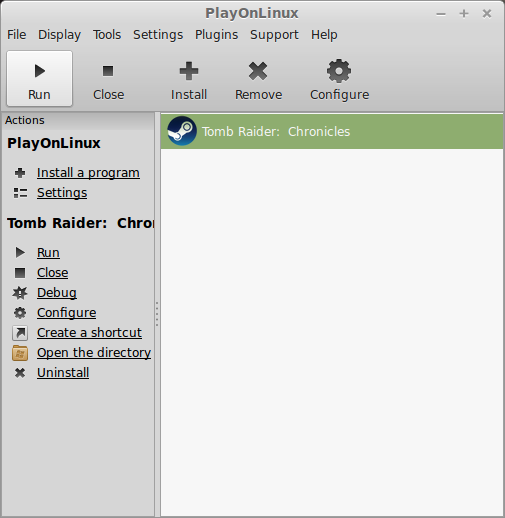Image resolution: width=505 pixels, height=518 pixels.
Task: Open the Support menu
Action: point(274,35)
